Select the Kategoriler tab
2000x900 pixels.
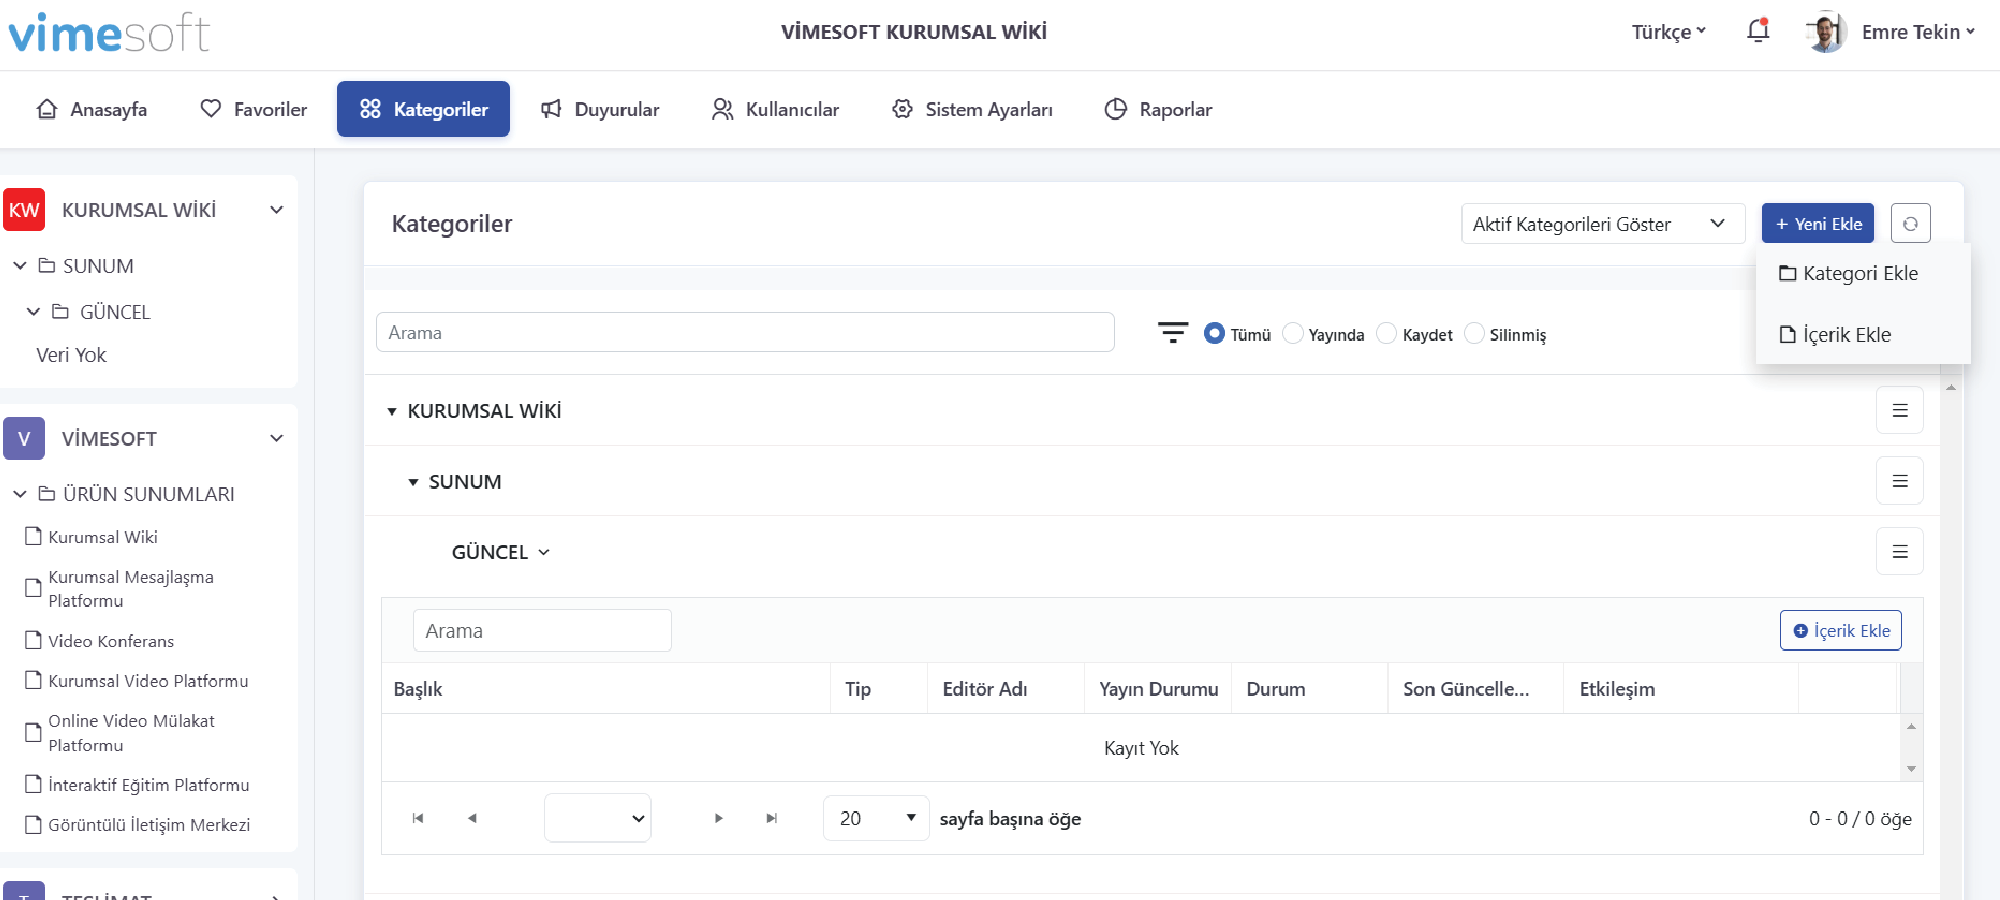(423, 109)
